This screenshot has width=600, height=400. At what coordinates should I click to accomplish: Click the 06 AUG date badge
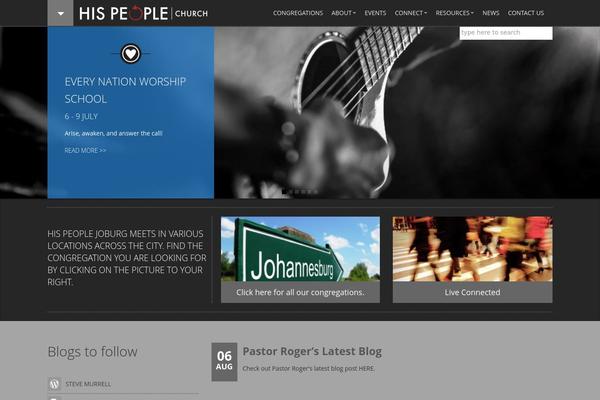click(224, 362)
